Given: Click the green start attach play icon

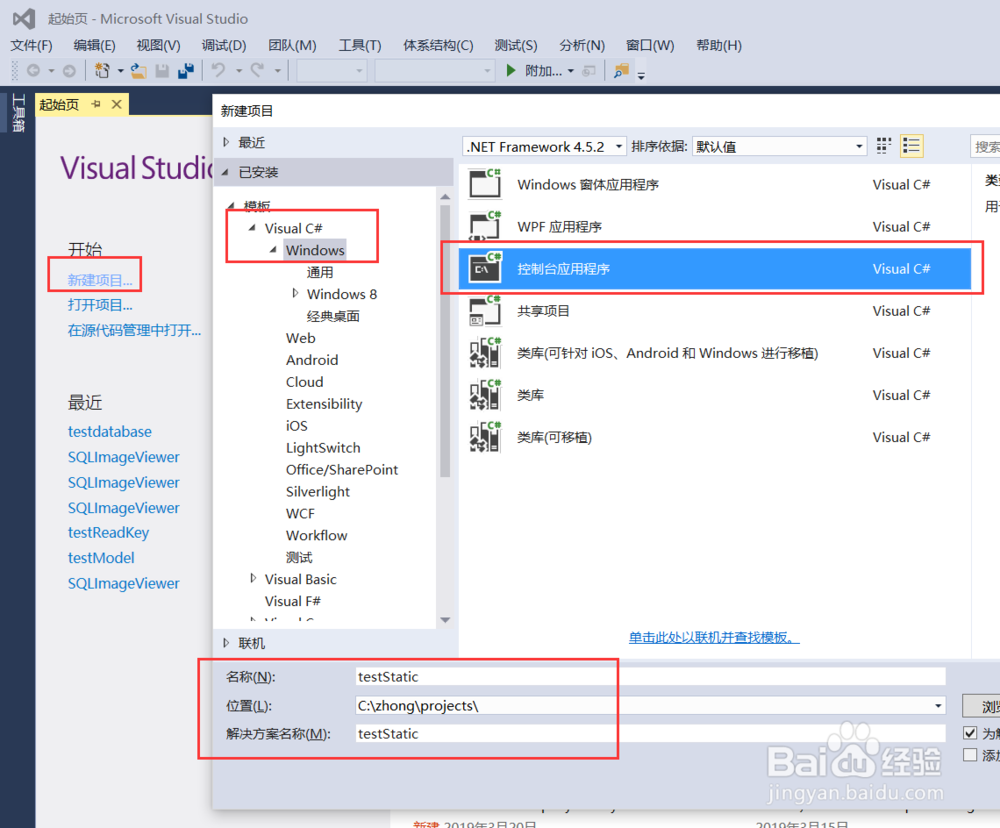Looking at the screenshot, I should coord(510,70).
